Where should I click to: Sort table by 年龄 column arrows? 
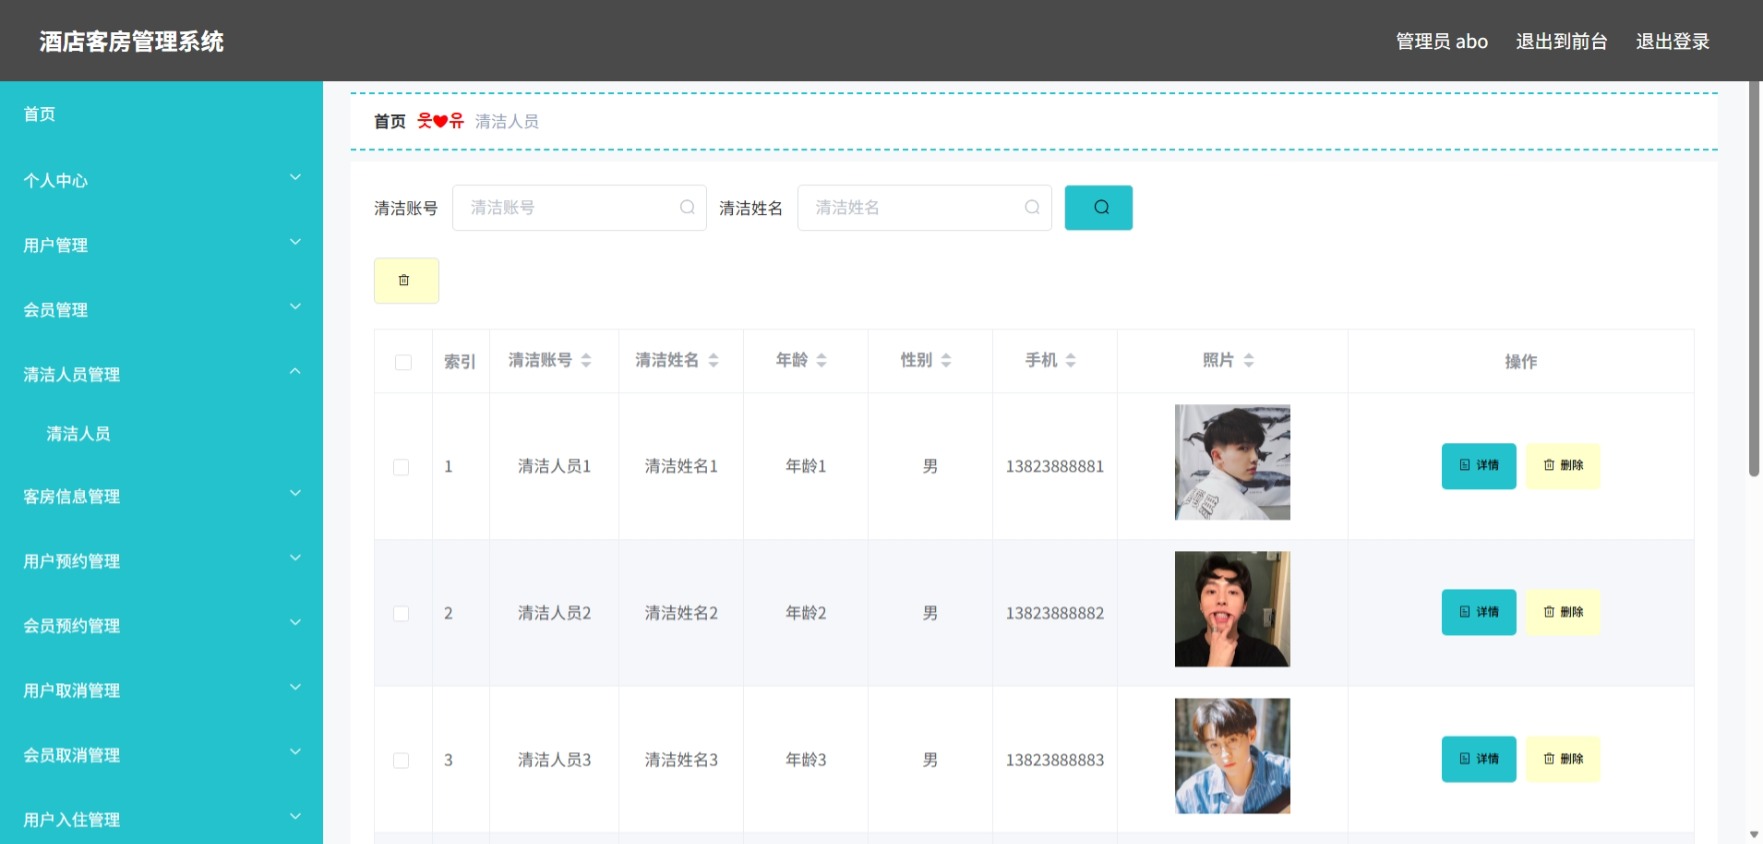coord(821,360)
